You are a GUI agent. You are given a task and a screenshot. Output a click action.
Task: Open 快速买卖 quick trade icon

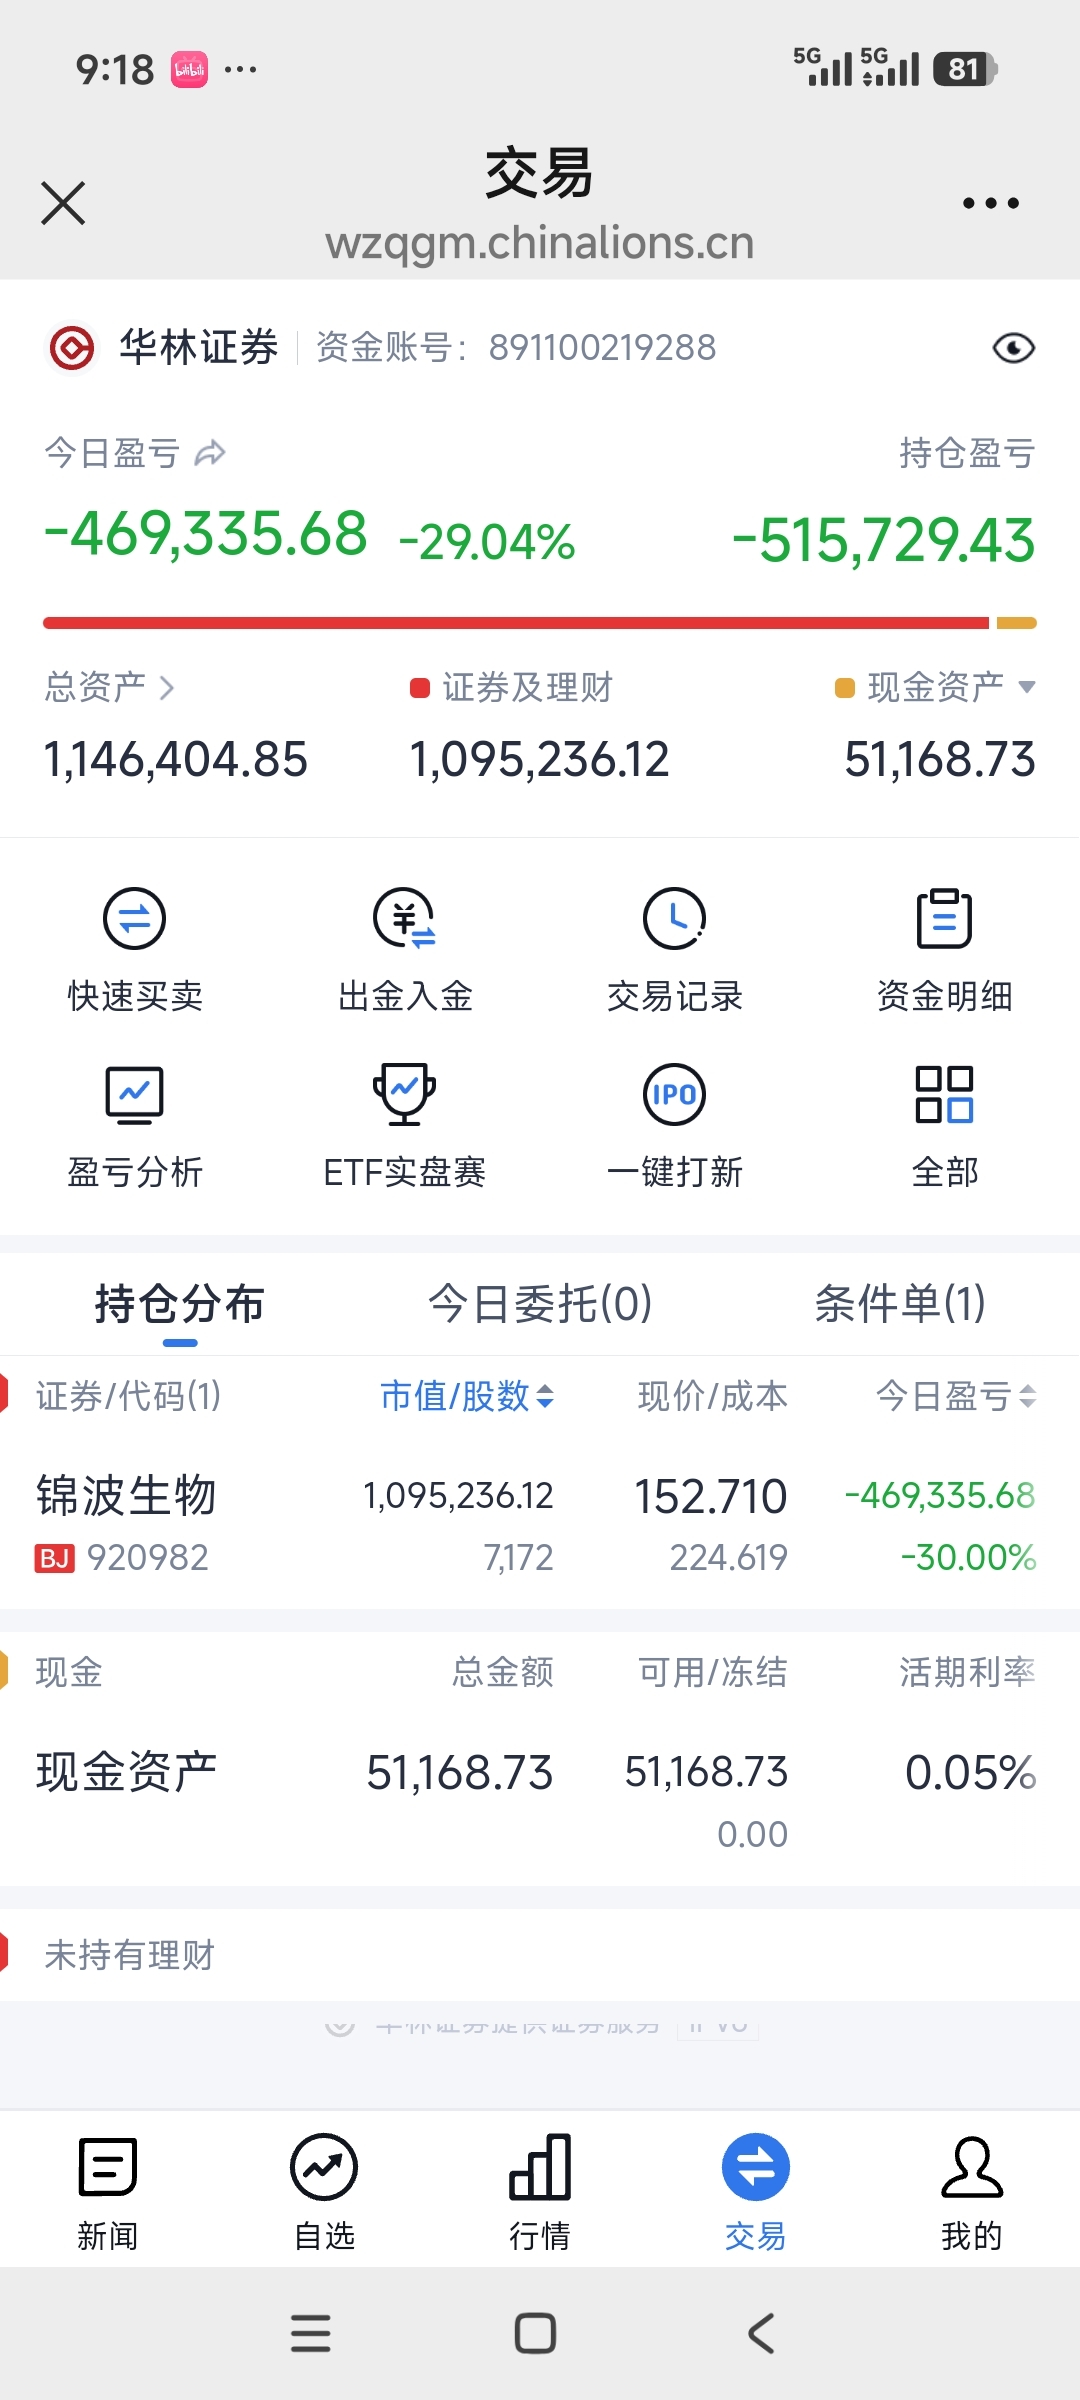135,918
